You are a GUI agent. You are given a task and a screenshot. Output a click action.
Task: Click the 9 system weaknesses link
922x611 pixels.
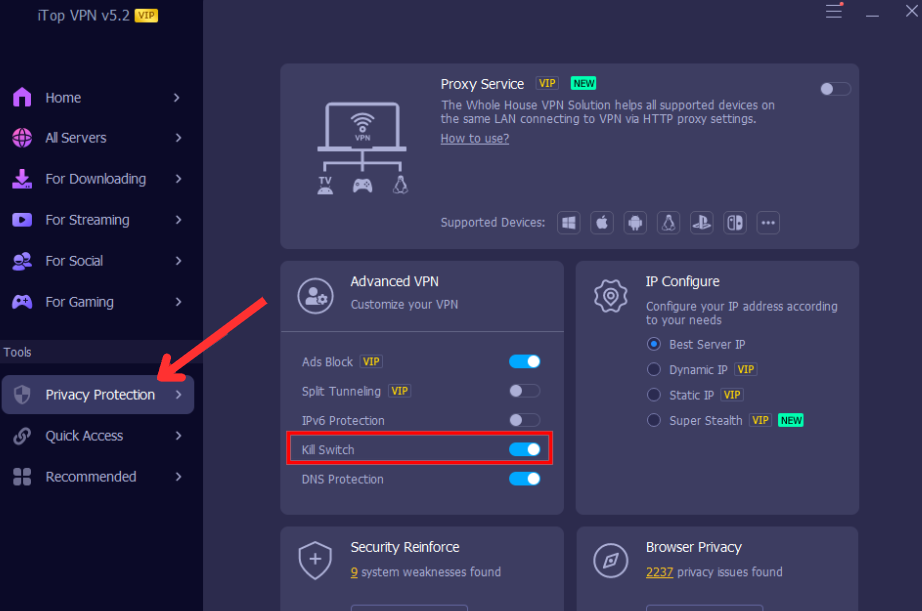[354, 572]
